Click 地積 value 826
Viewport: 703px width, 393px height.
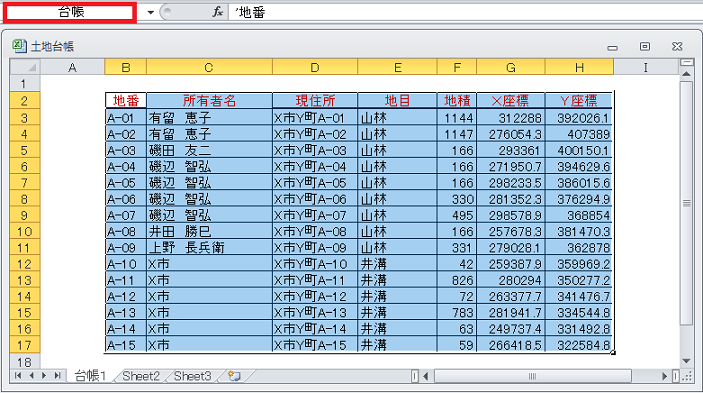(456, 280)
